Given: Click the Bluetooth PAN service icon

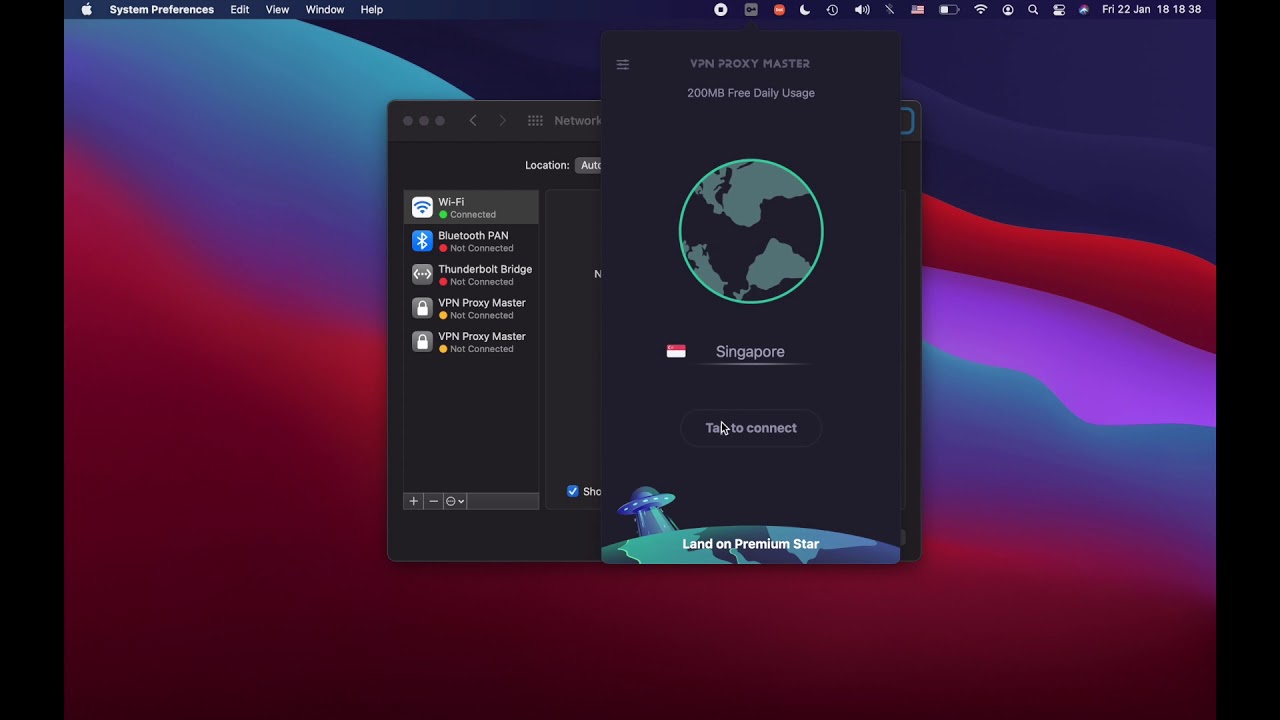Looking at the screenshot, I should coord(422,241).
